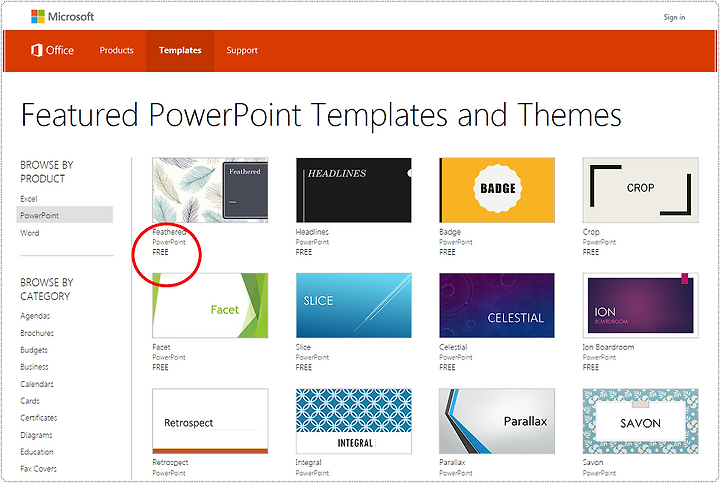Image resolution: width=720 pixels, height=483 pixels.
Task: Click the FREE label under Headlines
Action: (x=304, y=252)
